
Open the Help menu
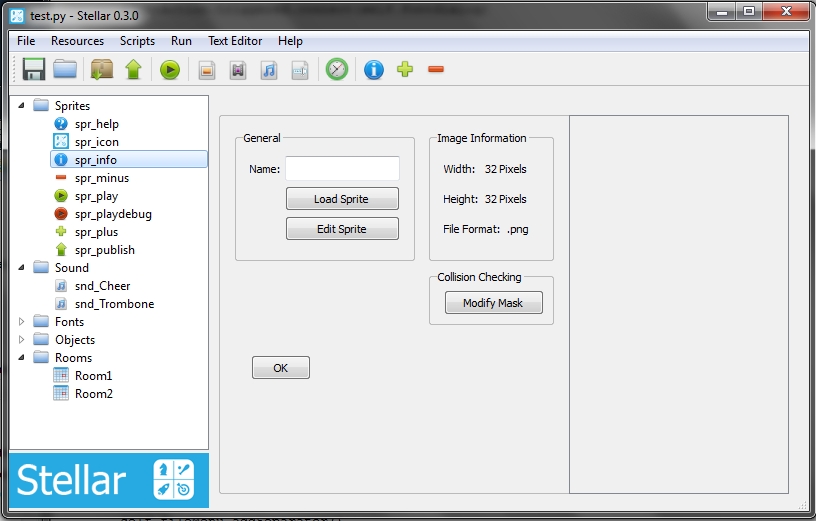tap(290, 41)
